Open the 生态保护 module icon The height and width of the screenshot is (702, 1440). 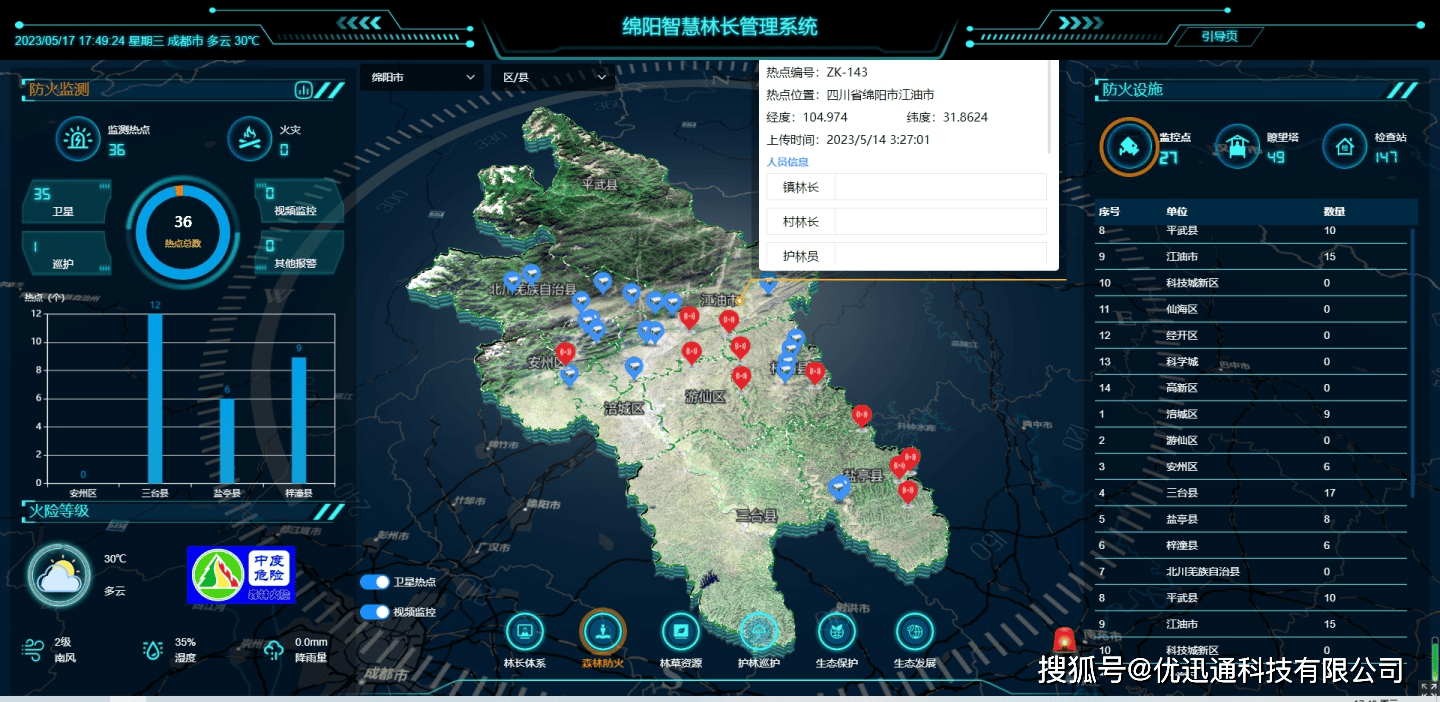click(837, 631)
